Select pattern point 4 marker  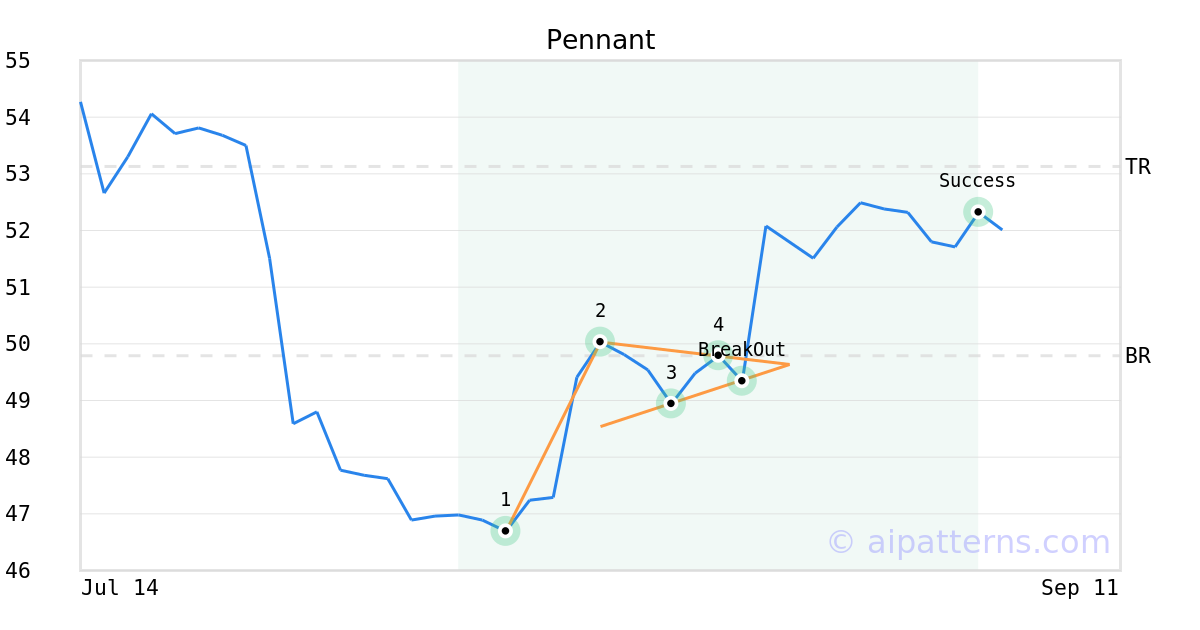tap(718, 355)
